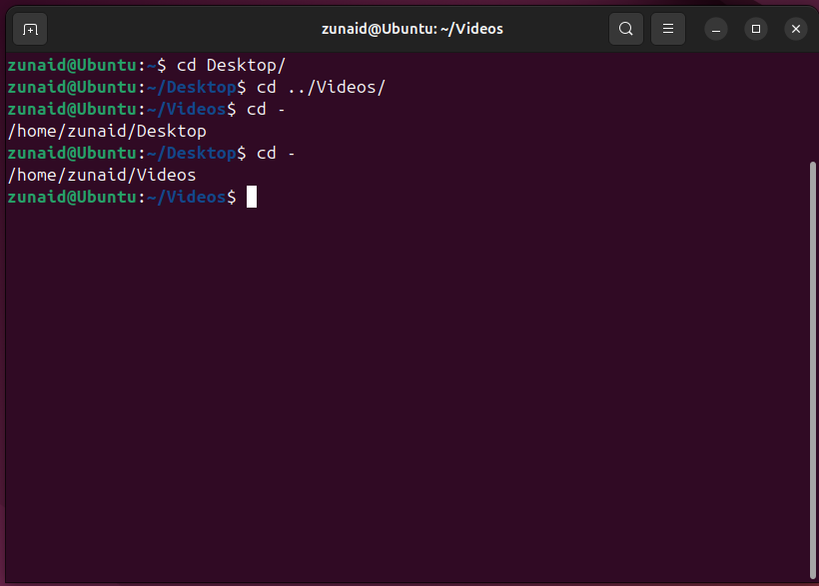Click the /home/zunaid/Videos output line
Viewport: 819px width, 586px height.
click(x=100, y=174)
